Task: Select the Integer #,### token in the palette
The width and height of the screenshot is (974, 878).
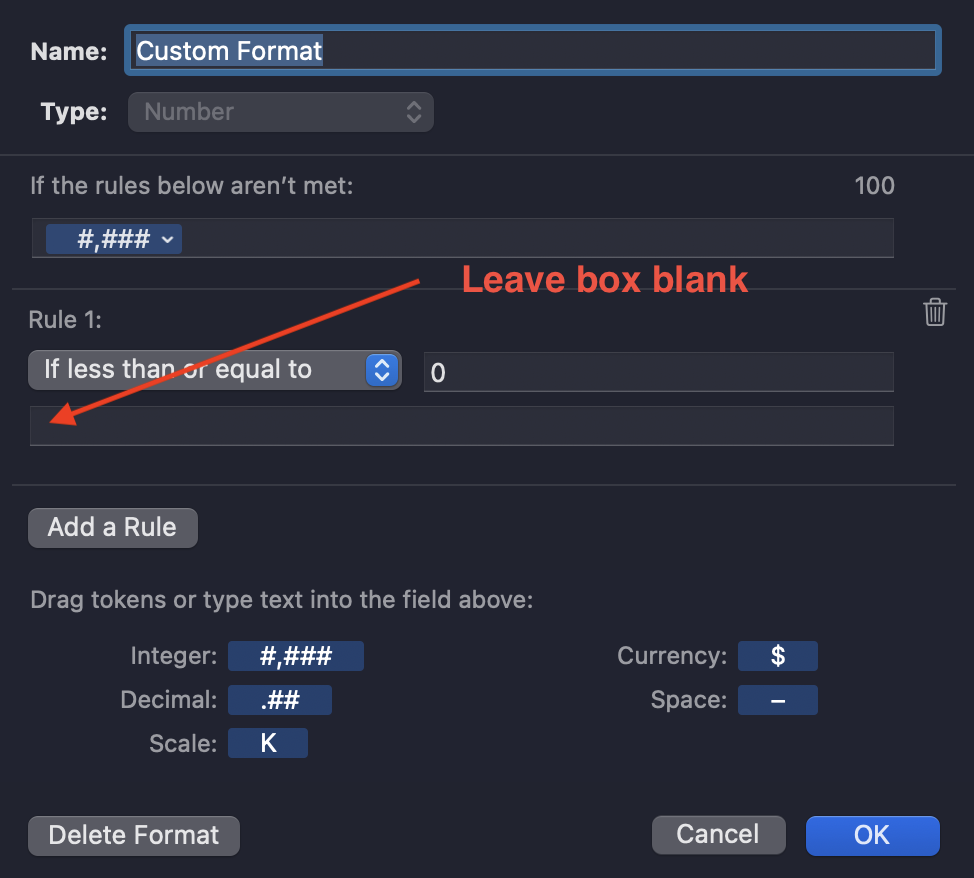Action: 295,656
